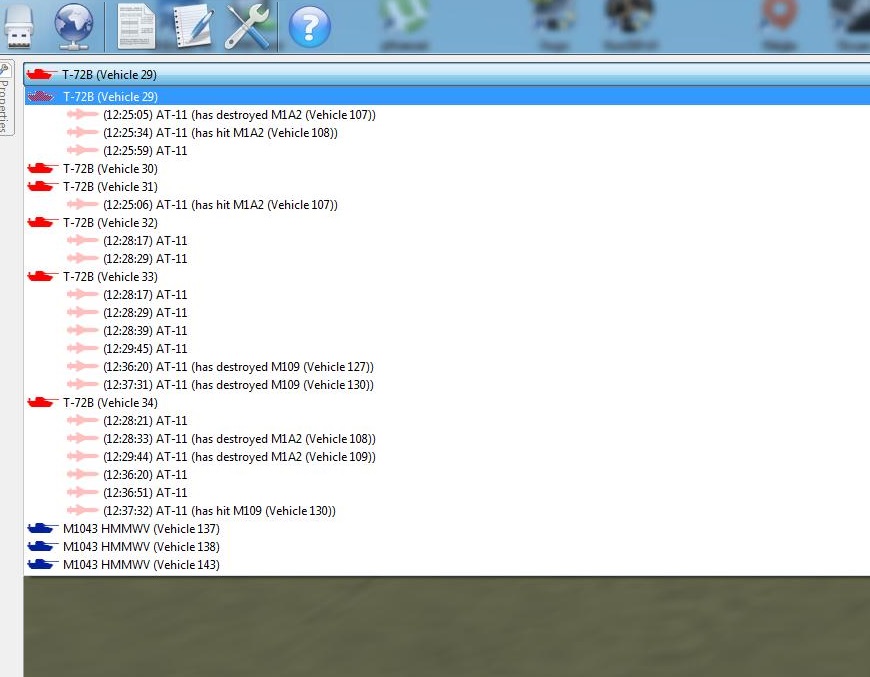Select T-72B (Vehicle 34) entry
This screenshot has width=870, height=677.
(110, 402)
